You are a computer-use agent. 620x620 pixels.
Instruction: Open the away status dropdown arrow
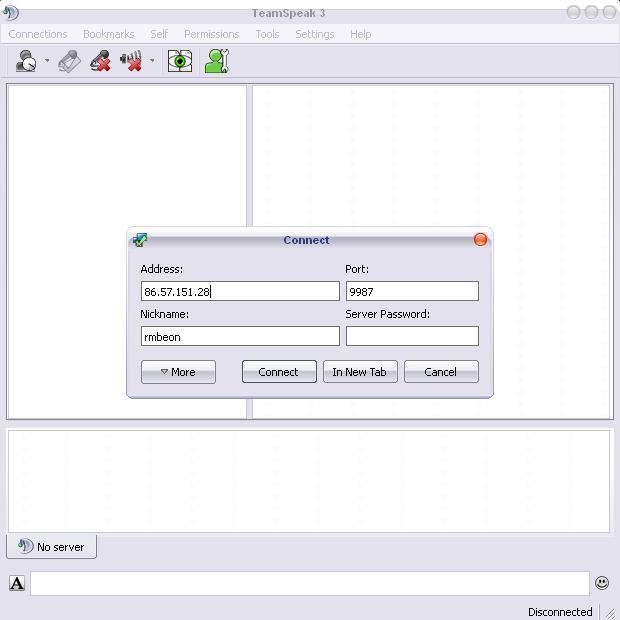pyautogui.click(x=47, y=61)
